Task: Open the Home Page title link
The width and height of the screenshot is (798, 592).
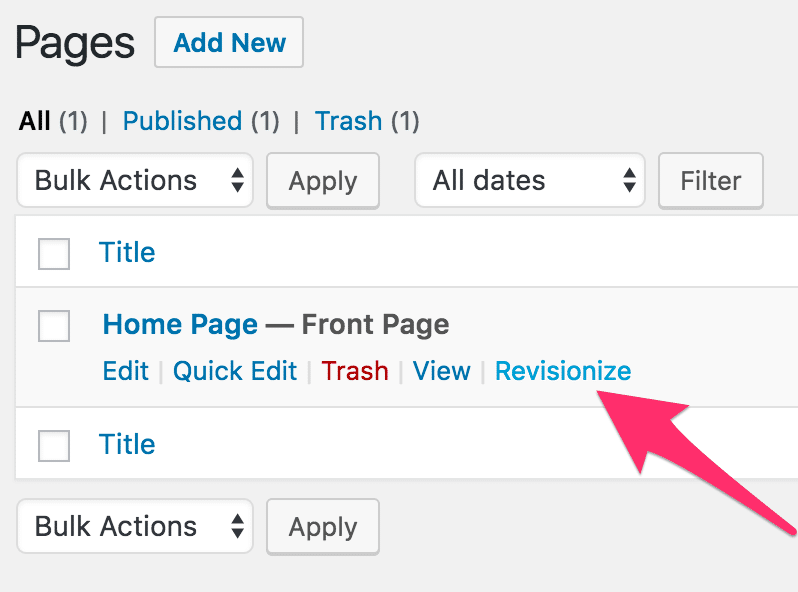Action: (180, 324)
